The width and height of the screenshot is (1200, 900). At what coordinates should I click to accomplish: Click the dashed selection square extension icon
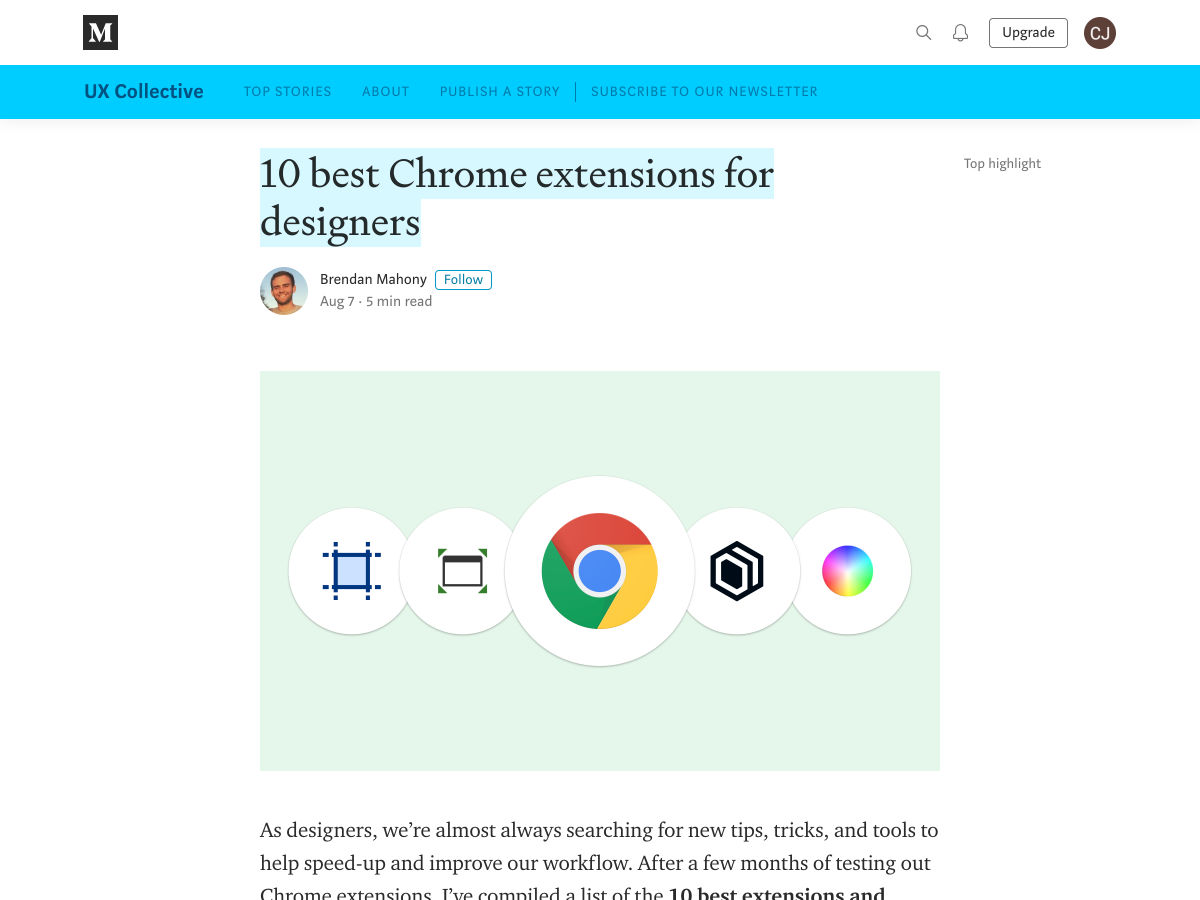tap(351, 571)
